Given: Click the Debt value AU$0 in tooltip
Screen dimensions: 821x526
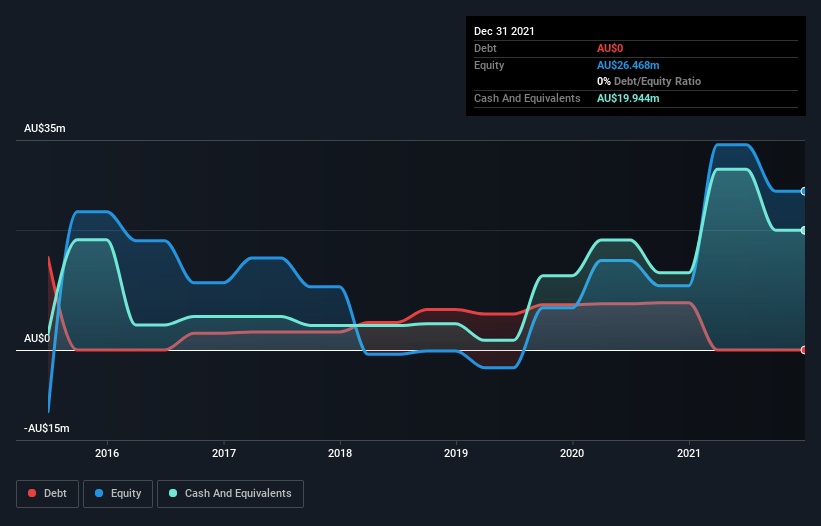Looking at the screenshot, I should (610, 48).
